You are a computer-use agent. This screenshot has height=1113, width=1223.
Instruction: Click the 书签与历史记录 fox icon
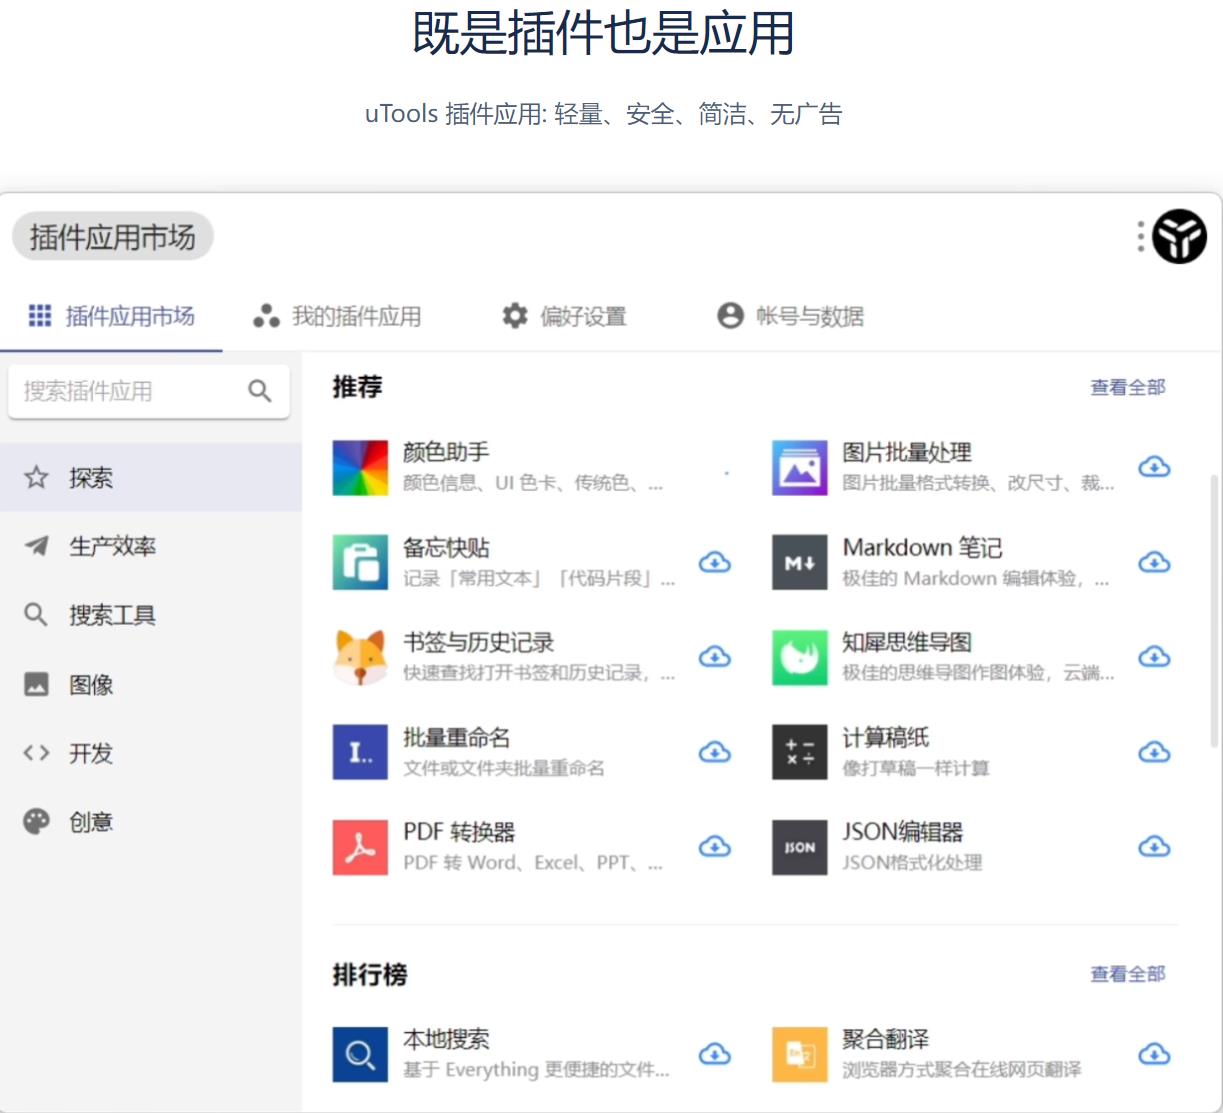(x=359, y=657)
